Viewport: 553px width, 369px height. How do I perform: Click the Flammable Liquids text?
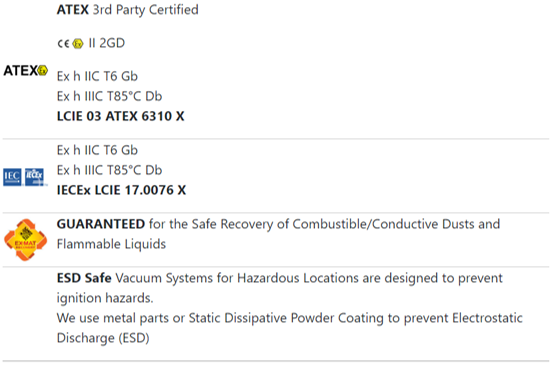pos(111,244)
